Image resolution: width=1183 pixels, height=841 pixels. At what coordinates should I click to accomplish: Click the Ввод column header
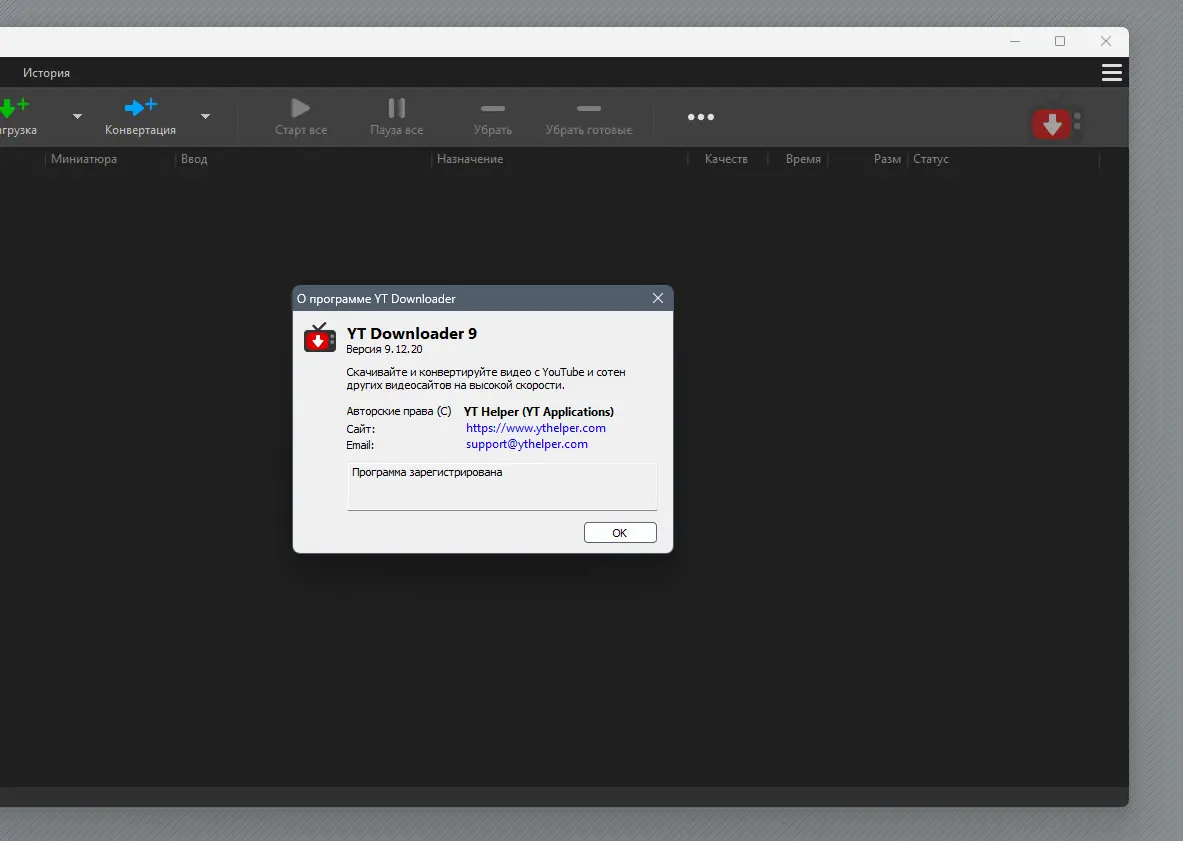(194, 159)
